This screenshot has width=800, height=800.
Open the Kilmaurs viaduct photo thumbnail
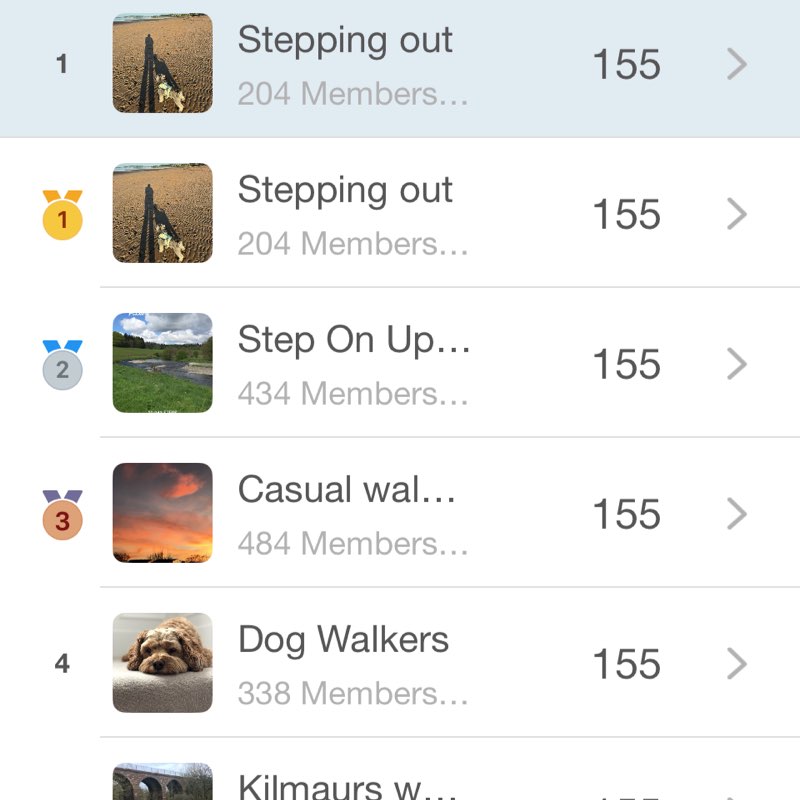(162, 782)
